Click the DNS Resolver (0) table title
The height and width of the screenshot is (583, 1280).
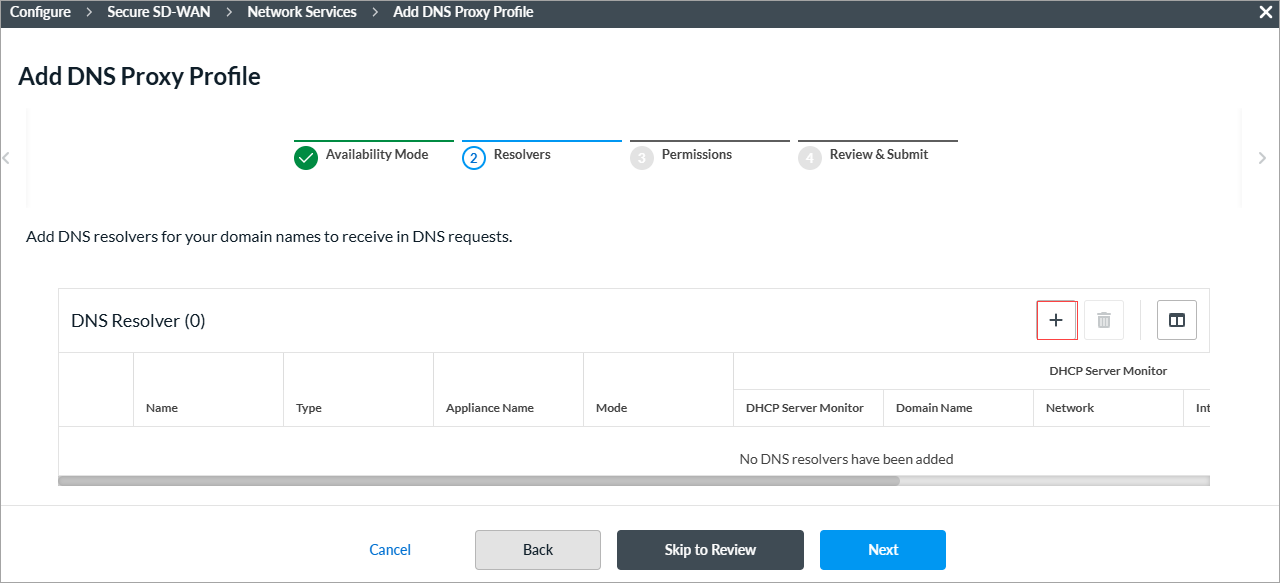(138, 321)
